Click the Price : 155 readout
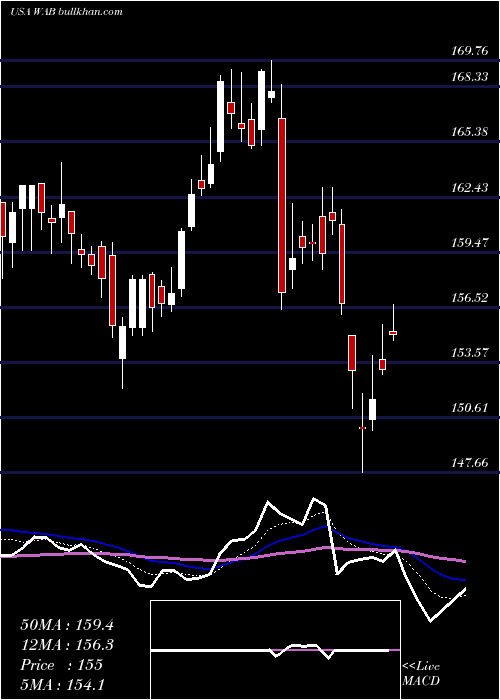The image size is (500, 700). coord(61,665)
